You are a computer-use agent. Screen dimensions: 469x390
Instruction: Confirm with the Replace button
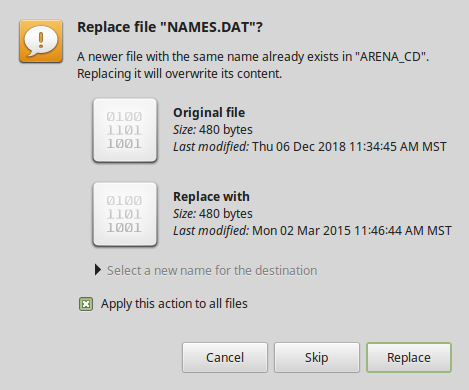click(409, 357)
